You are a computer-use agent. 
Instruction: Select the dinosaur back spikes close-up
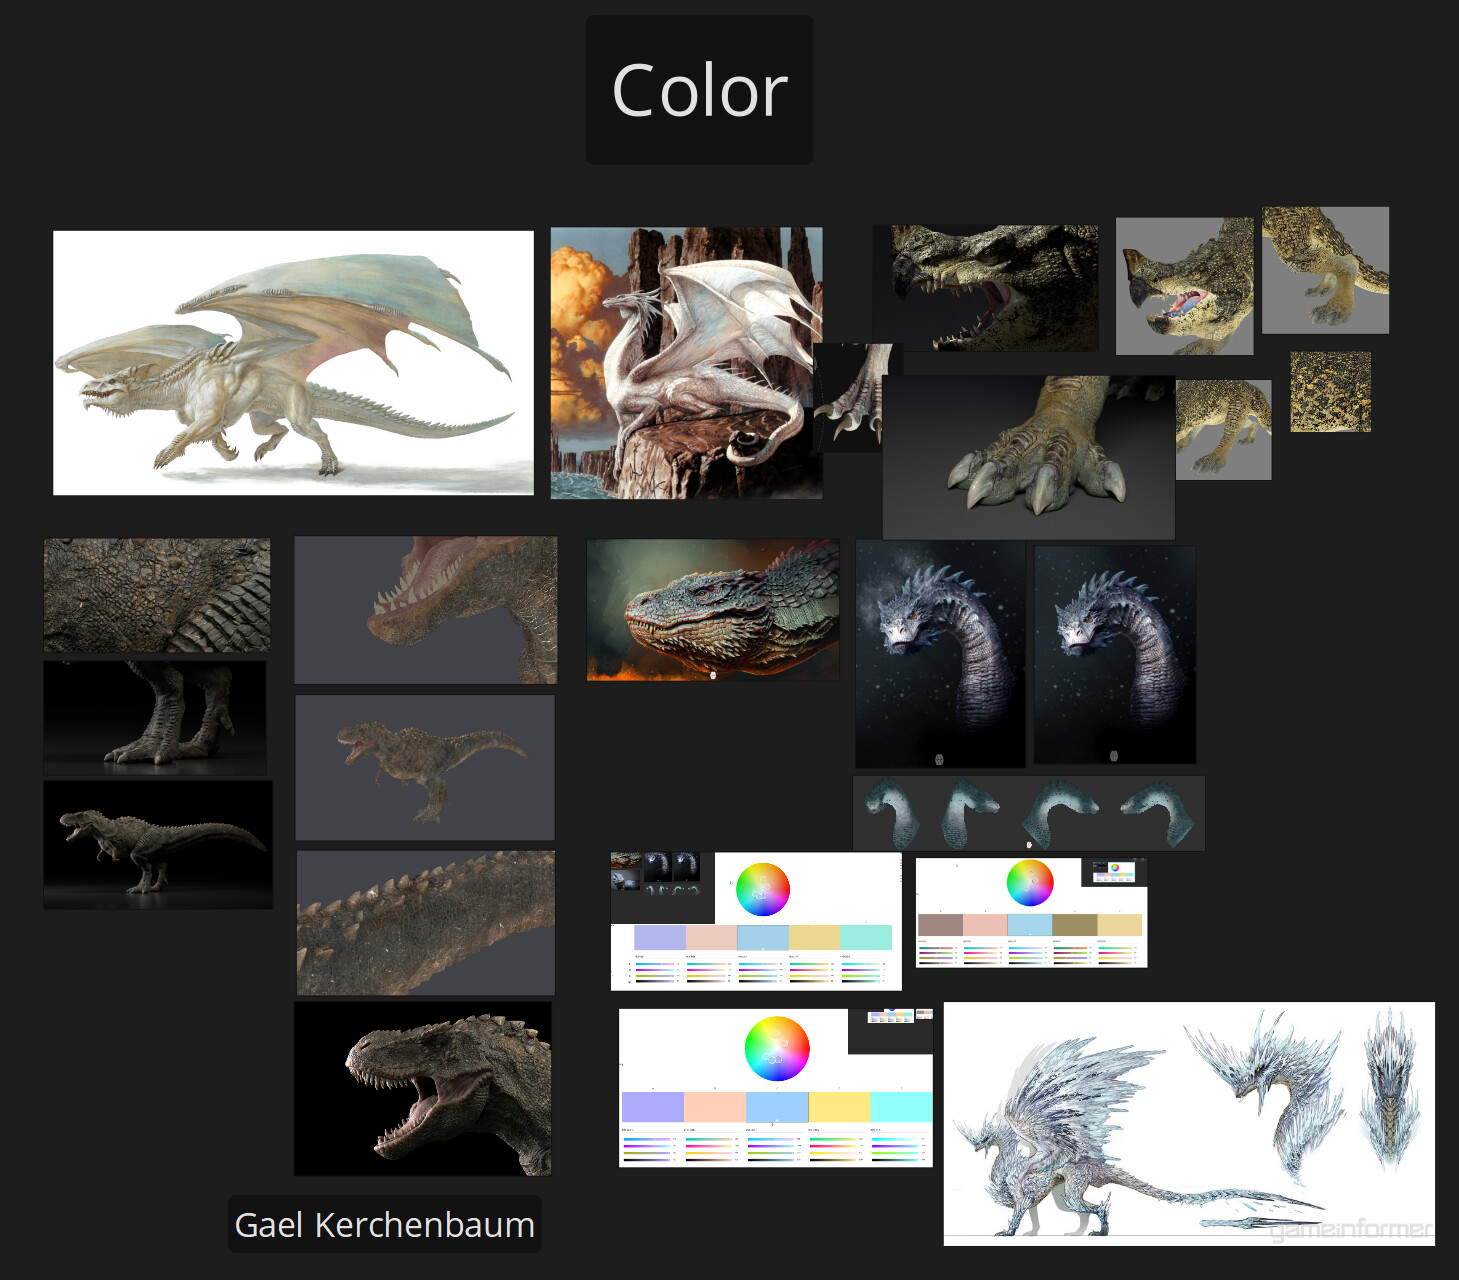tap(426, 923)
